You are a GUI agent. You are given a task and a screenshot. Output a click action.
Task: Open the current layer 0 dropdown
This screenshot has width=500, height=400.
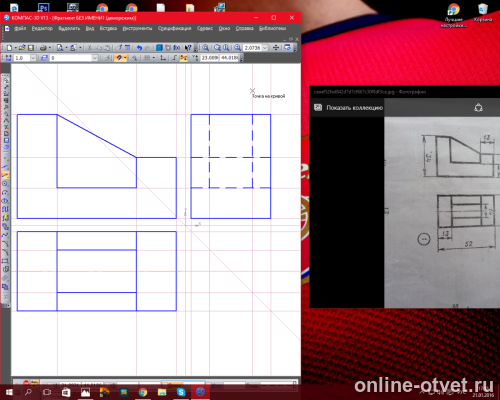point(95,58)
